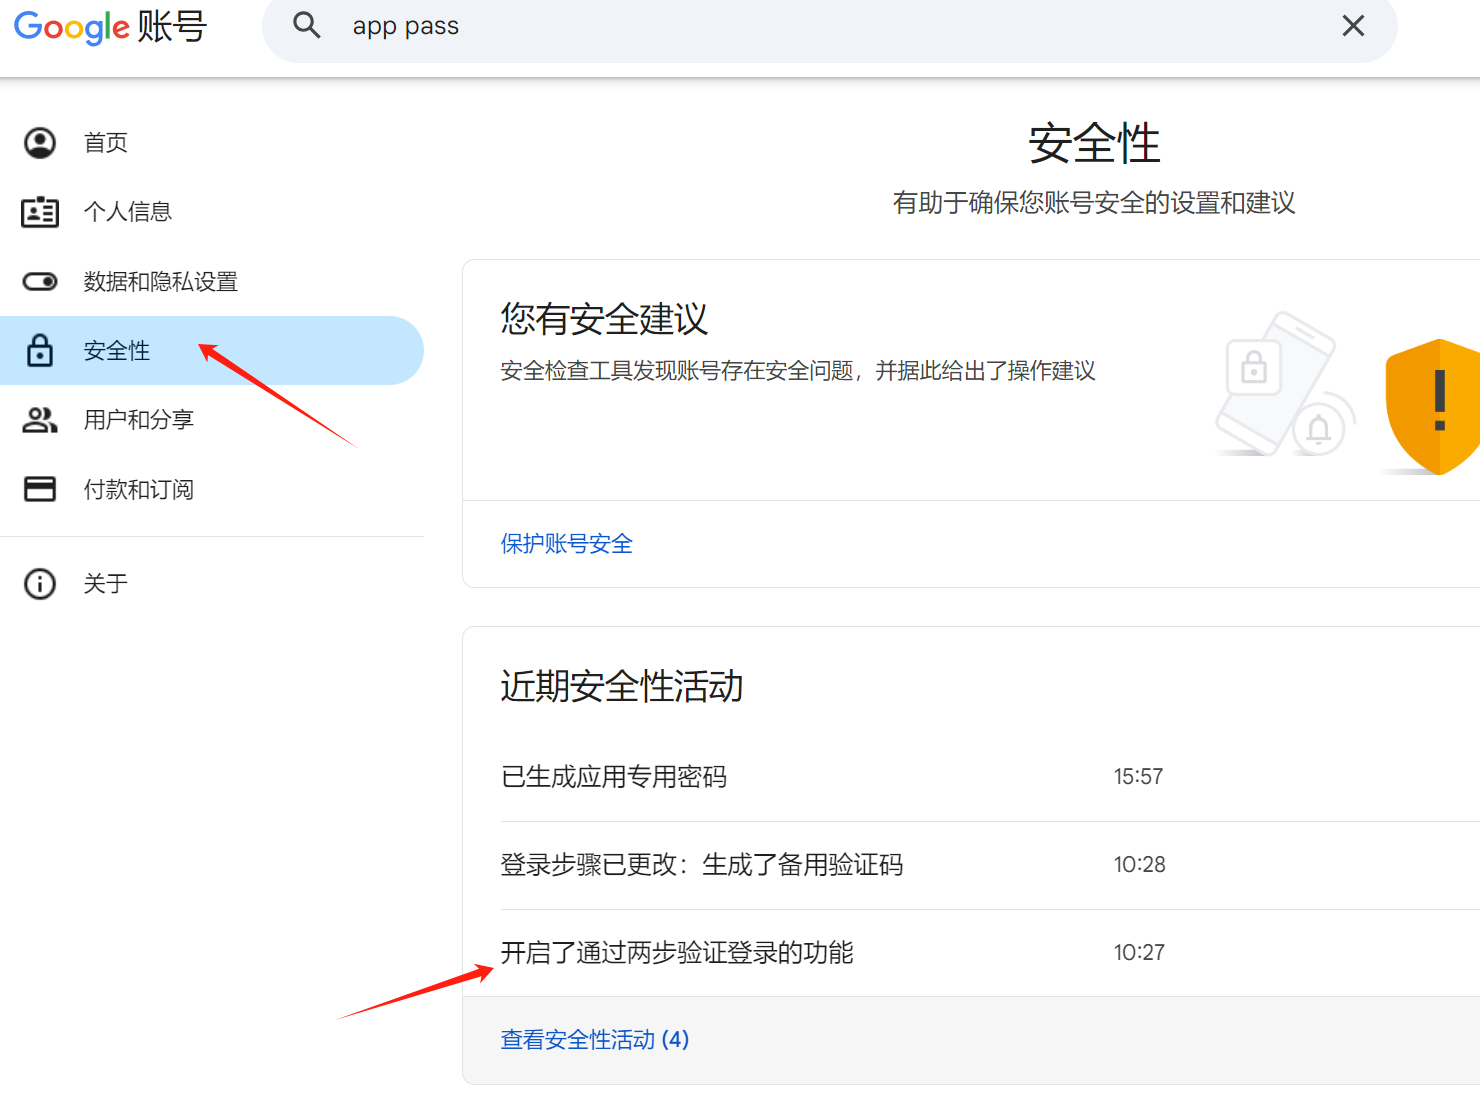
Task: Click the 个人信息 ID card icon
Action: tap(40, 212)
